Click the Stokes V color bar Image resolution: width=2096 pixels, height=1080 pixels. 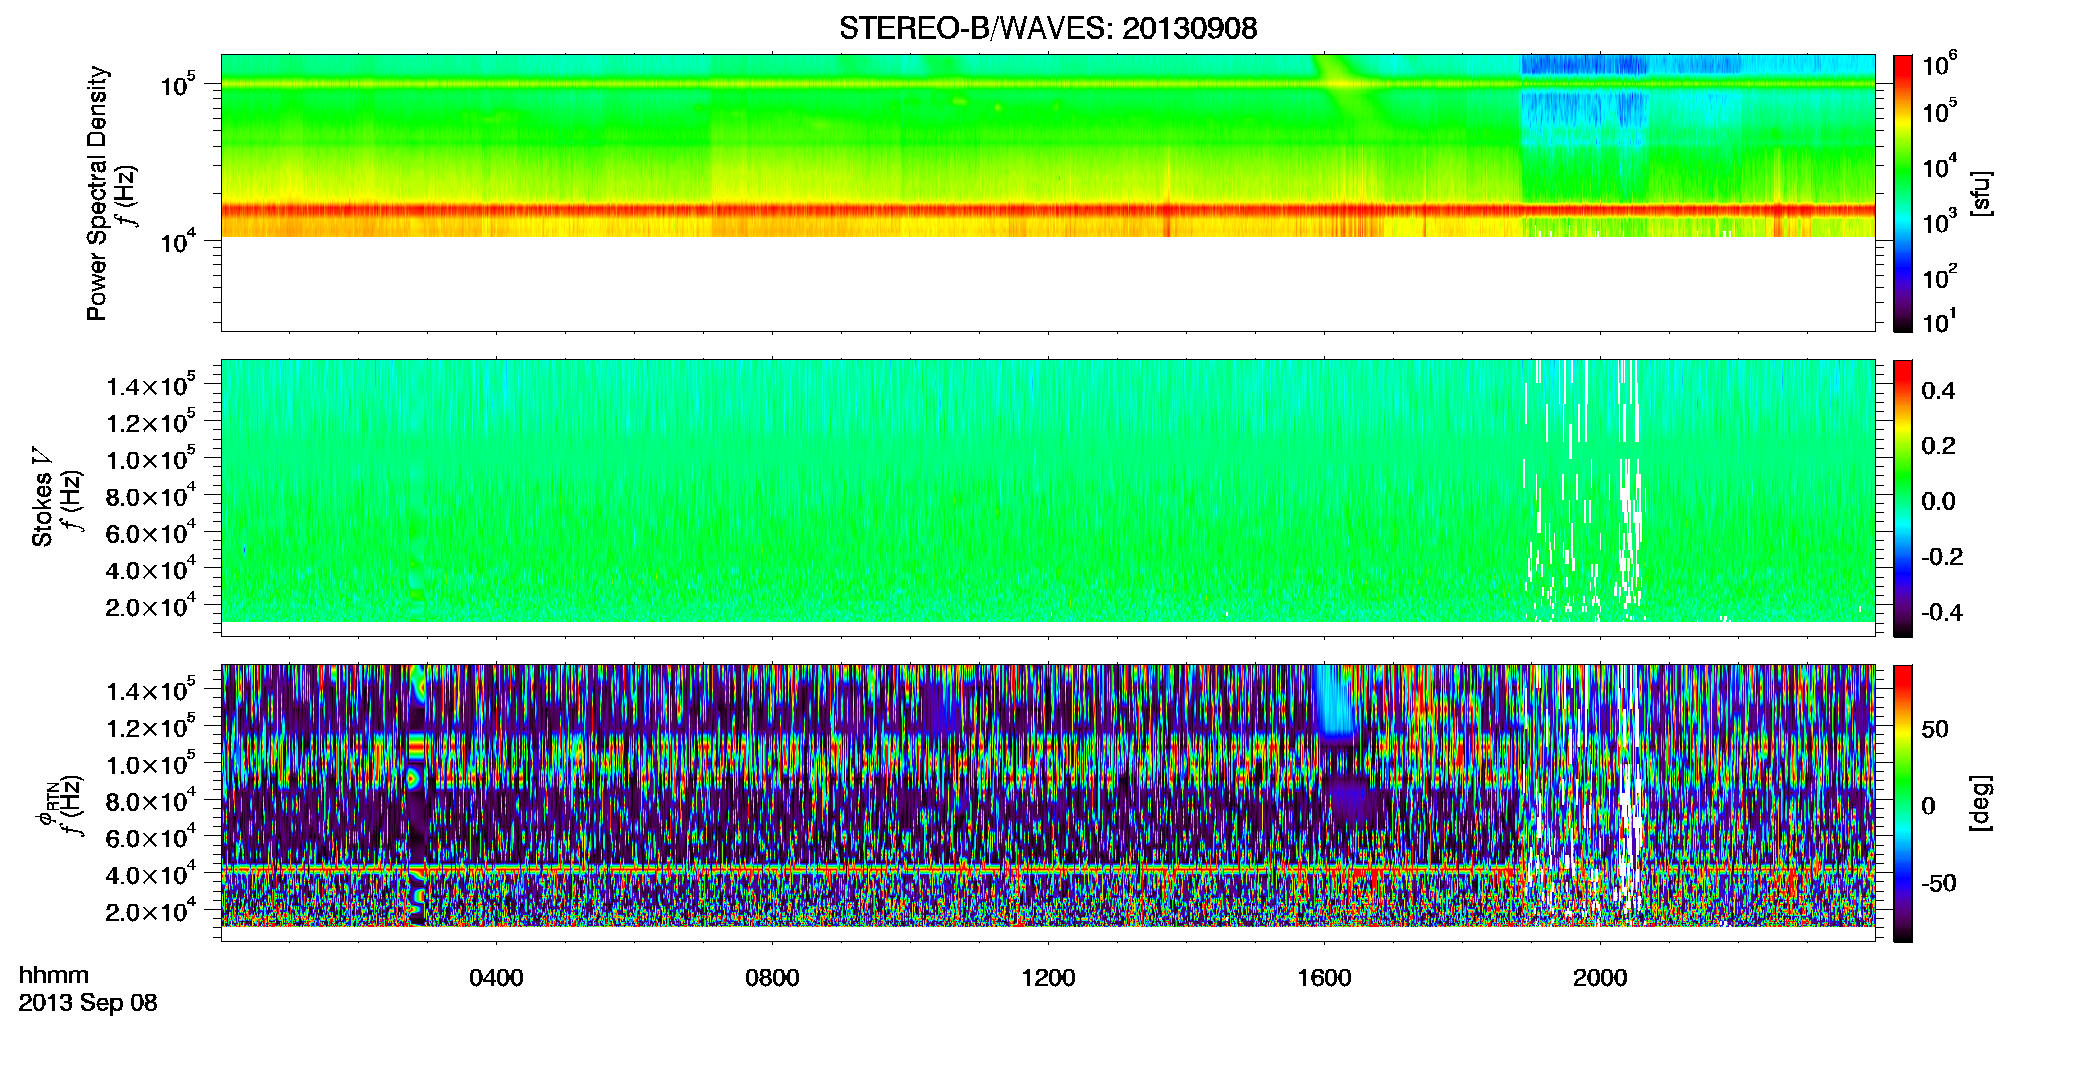(x=1902, y=498)
